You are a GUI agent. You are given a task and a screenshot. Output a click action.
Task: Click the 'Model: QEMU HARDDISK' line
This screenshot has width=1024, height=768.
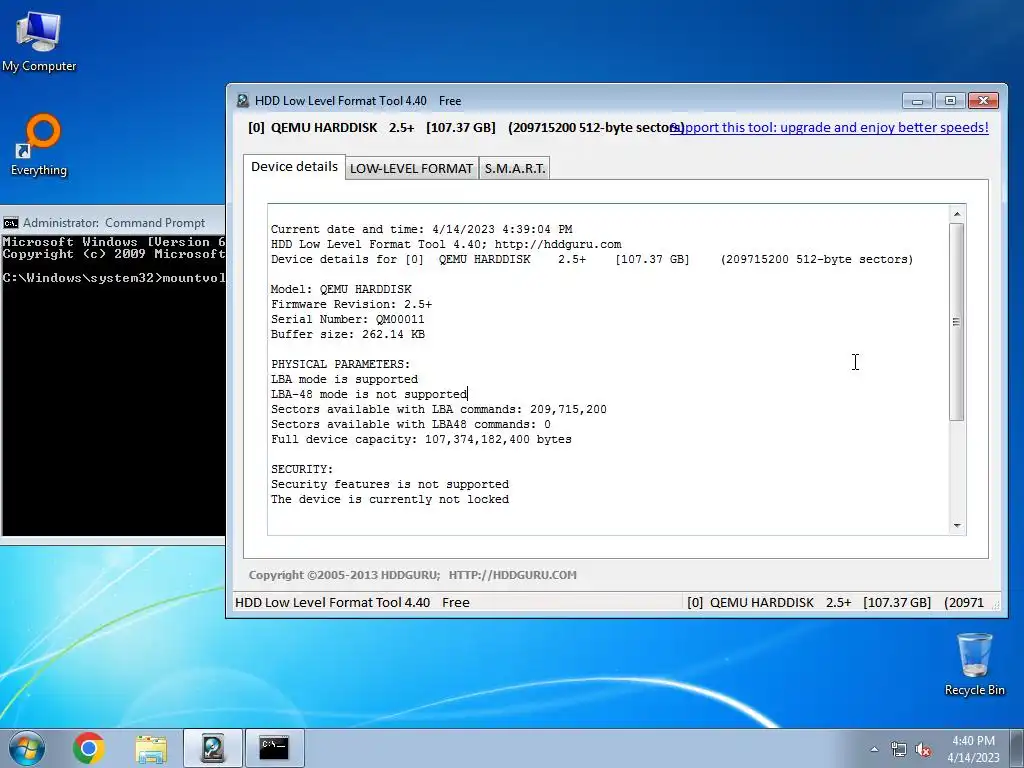(x=341, y=289)
